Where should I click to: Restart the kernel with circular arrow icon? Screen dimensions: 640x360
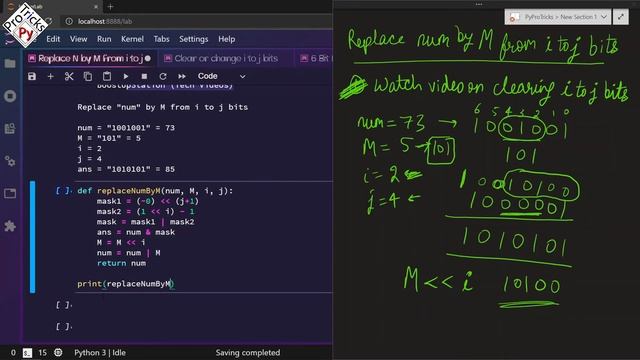[163, 76]
